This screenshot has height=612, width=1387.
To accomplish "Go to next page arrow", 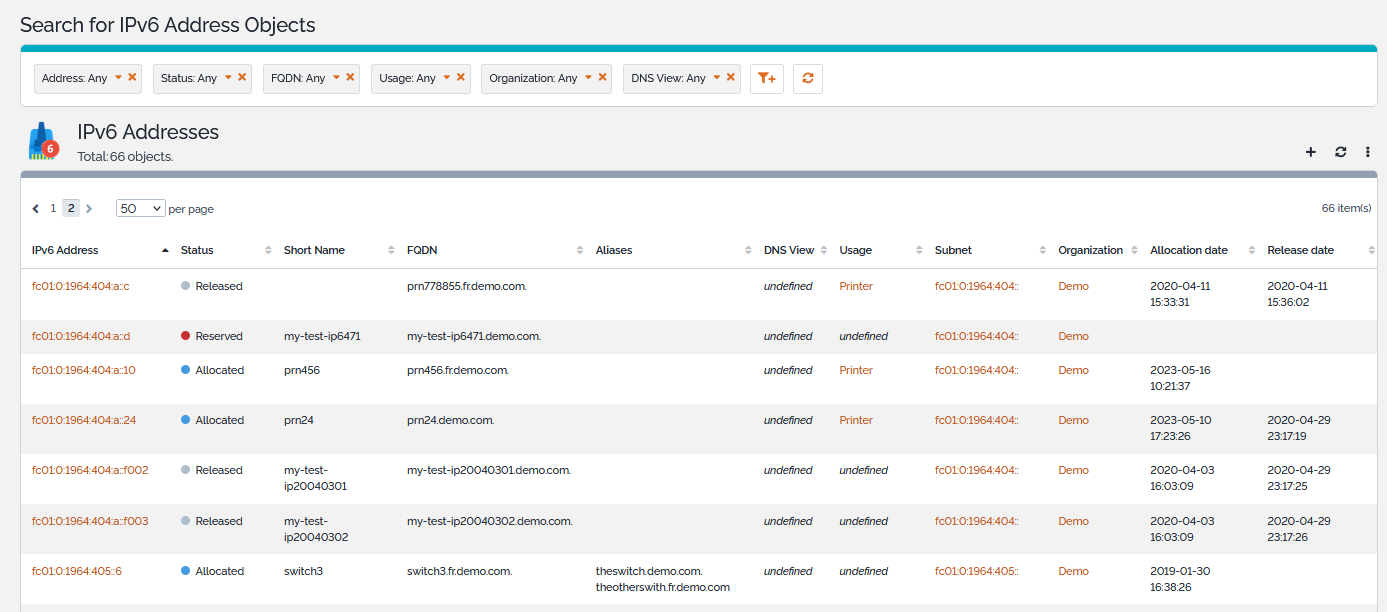I will (x=89, y=209).
